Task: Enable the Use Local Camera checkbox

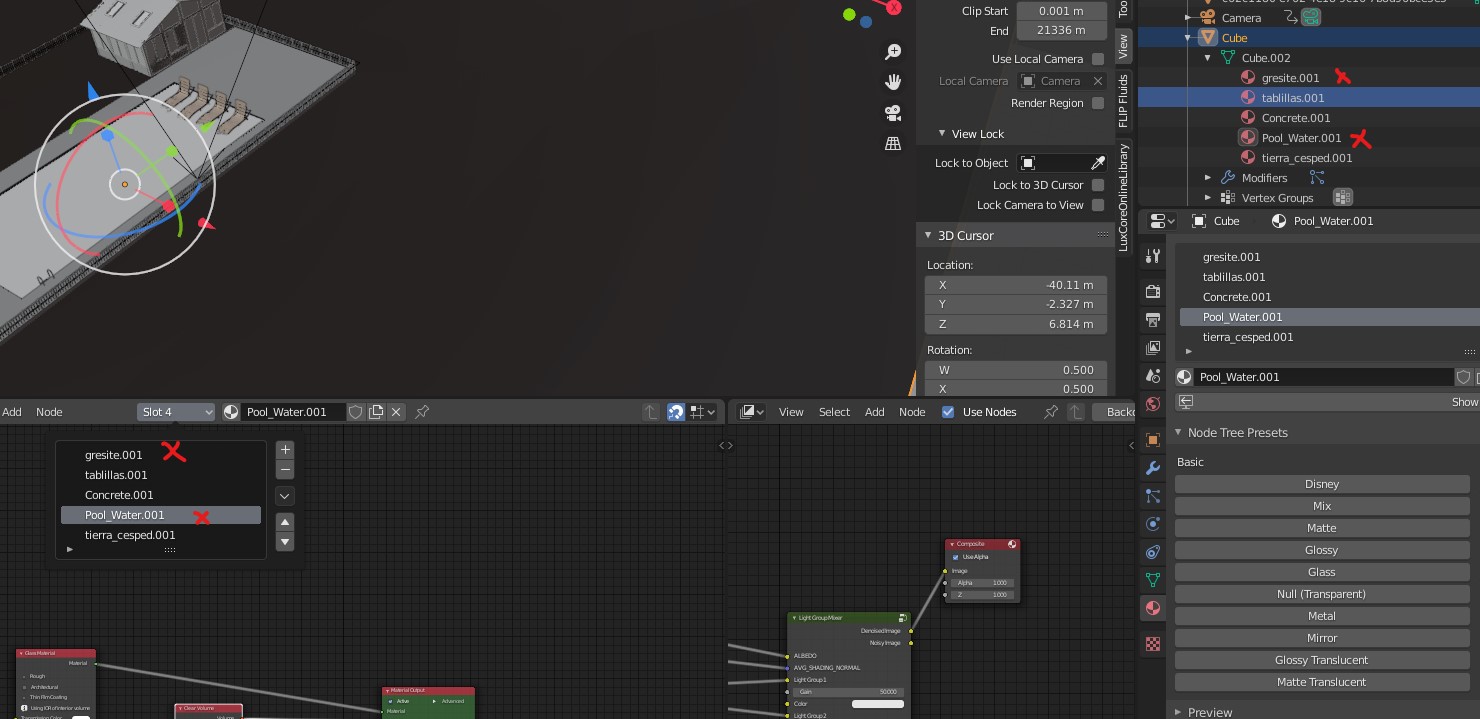Action: 1098,59
